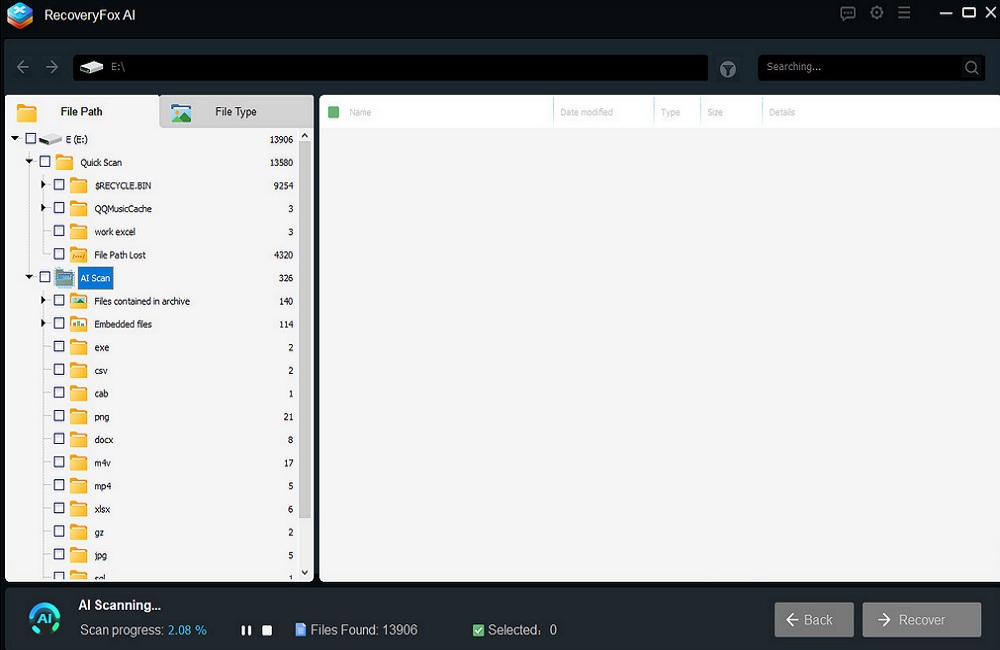Open the hamburger menu icon
The width and height of the screenshot is (1000, 650).
click(904, 13)
